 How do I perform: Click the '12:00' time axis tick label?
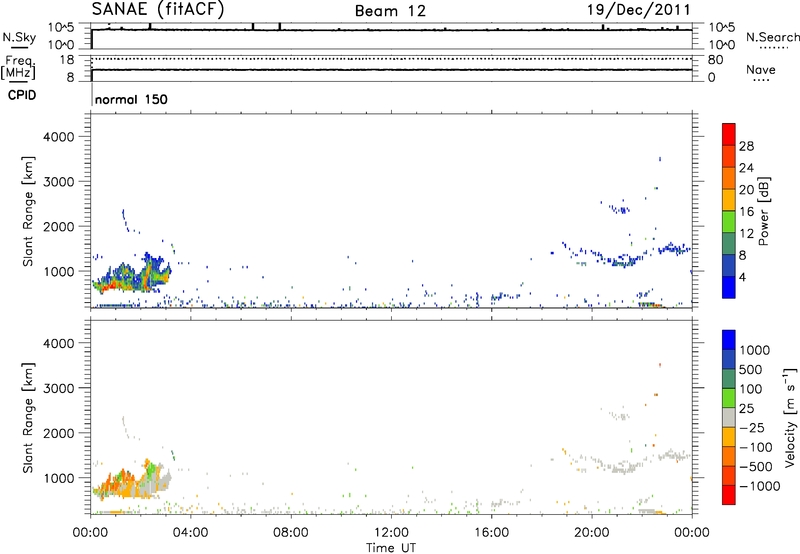coord(391,533)
